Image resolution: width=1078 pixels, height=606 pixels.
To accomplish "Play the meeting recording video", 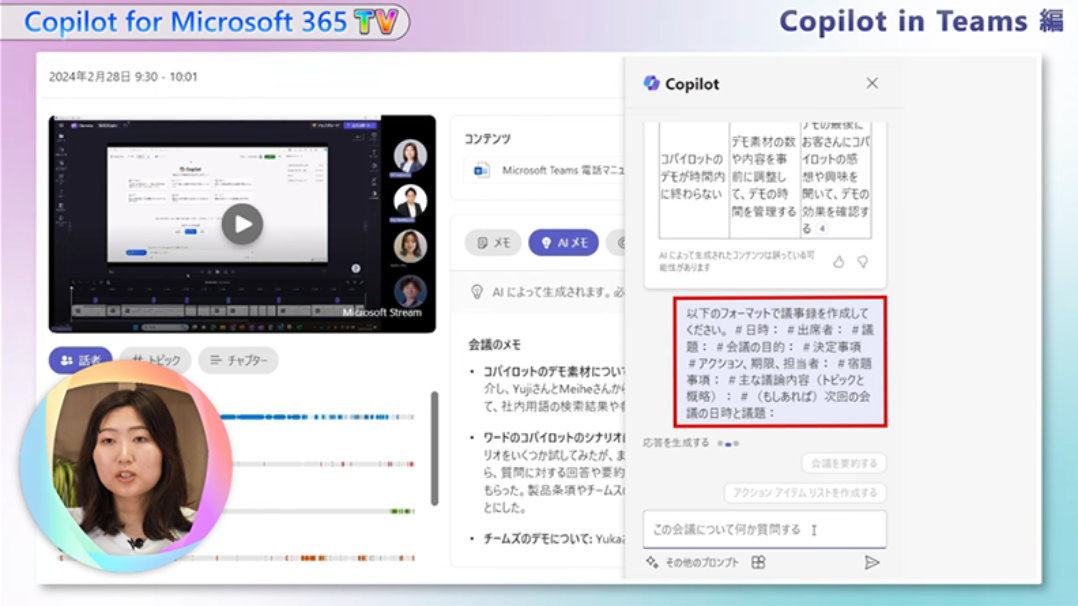I will [x=242, y=224].
